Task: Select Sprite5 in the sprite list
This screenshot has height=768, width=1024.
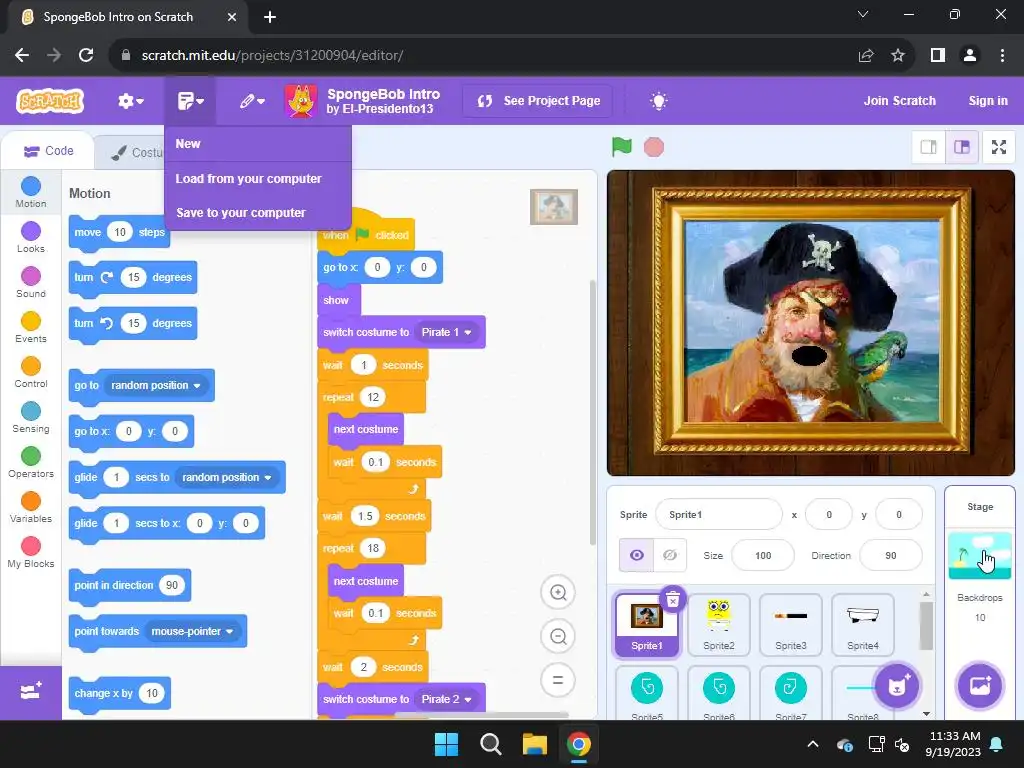Action: pyautogui.click(x=647, y=694)
